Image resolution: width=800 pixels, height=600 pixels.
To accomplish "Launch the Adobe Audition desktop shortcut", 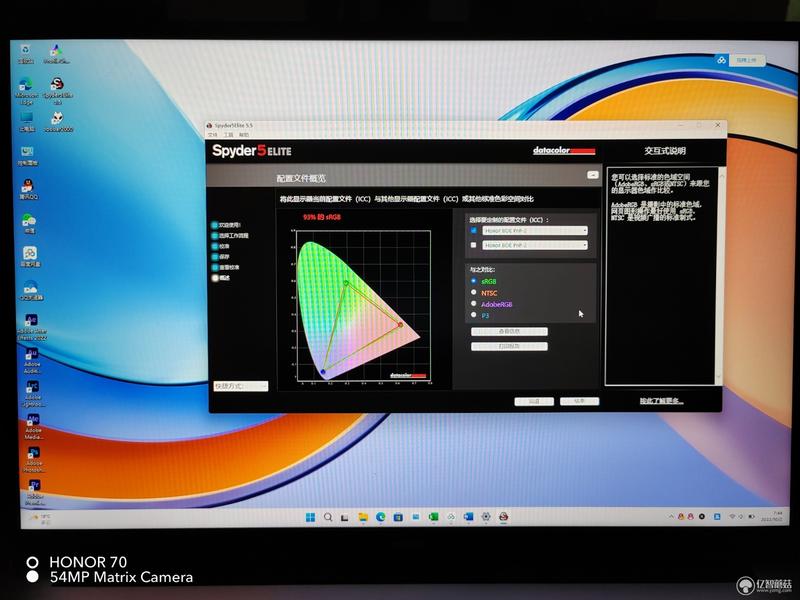I will (x=32, y=360).
